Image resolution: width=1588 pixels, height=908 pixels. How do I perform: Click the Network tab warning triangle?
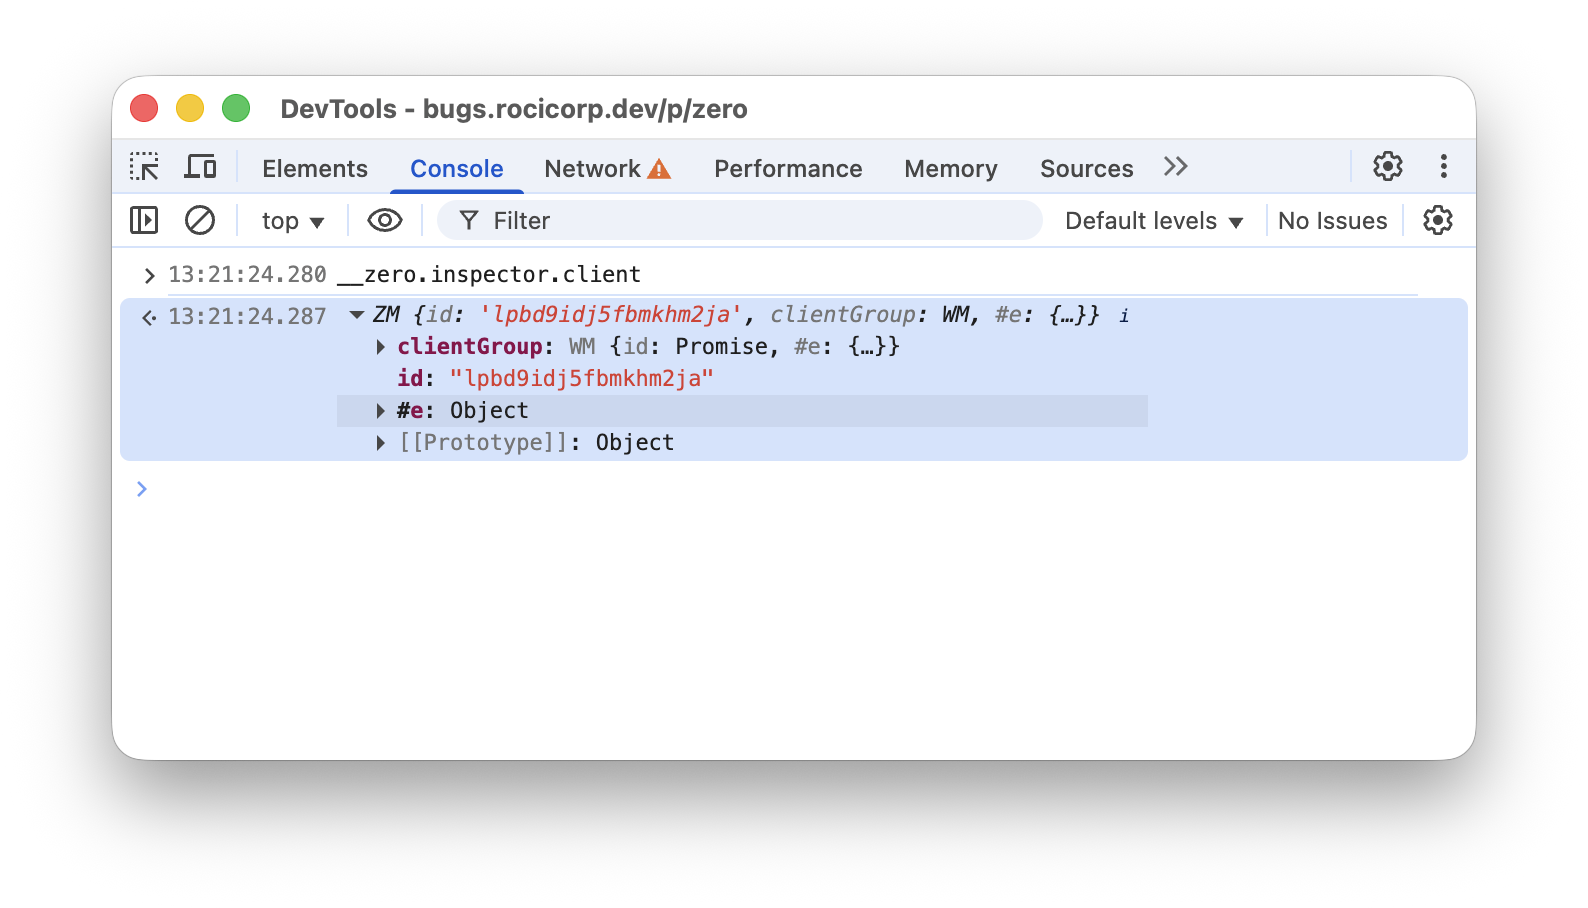point(659,169)
